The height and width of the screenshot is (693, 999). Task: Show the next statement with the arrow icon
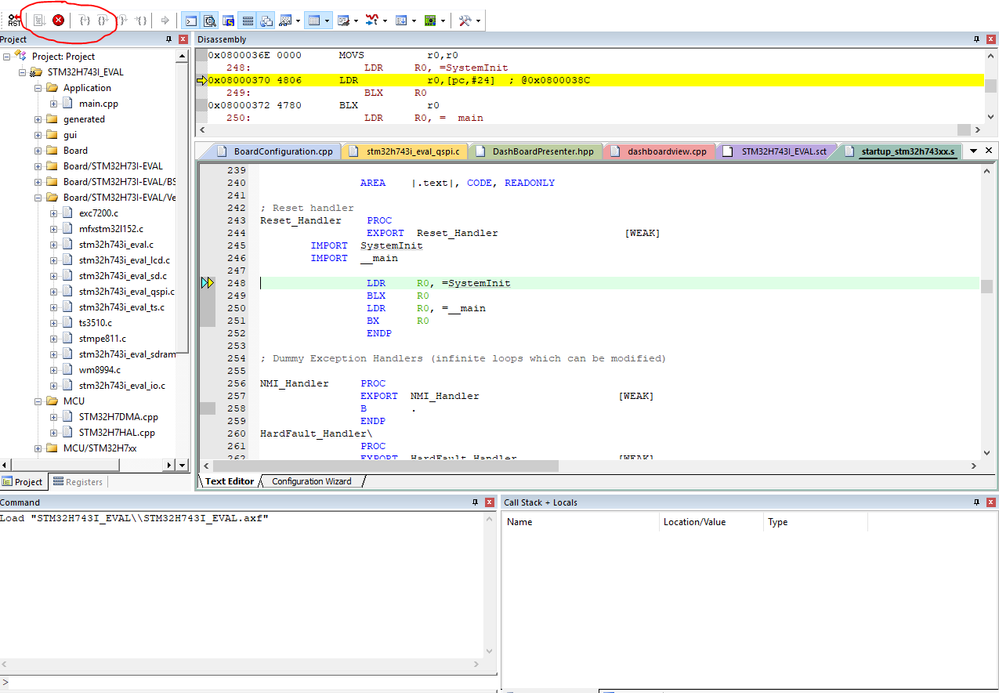[164, 20]
